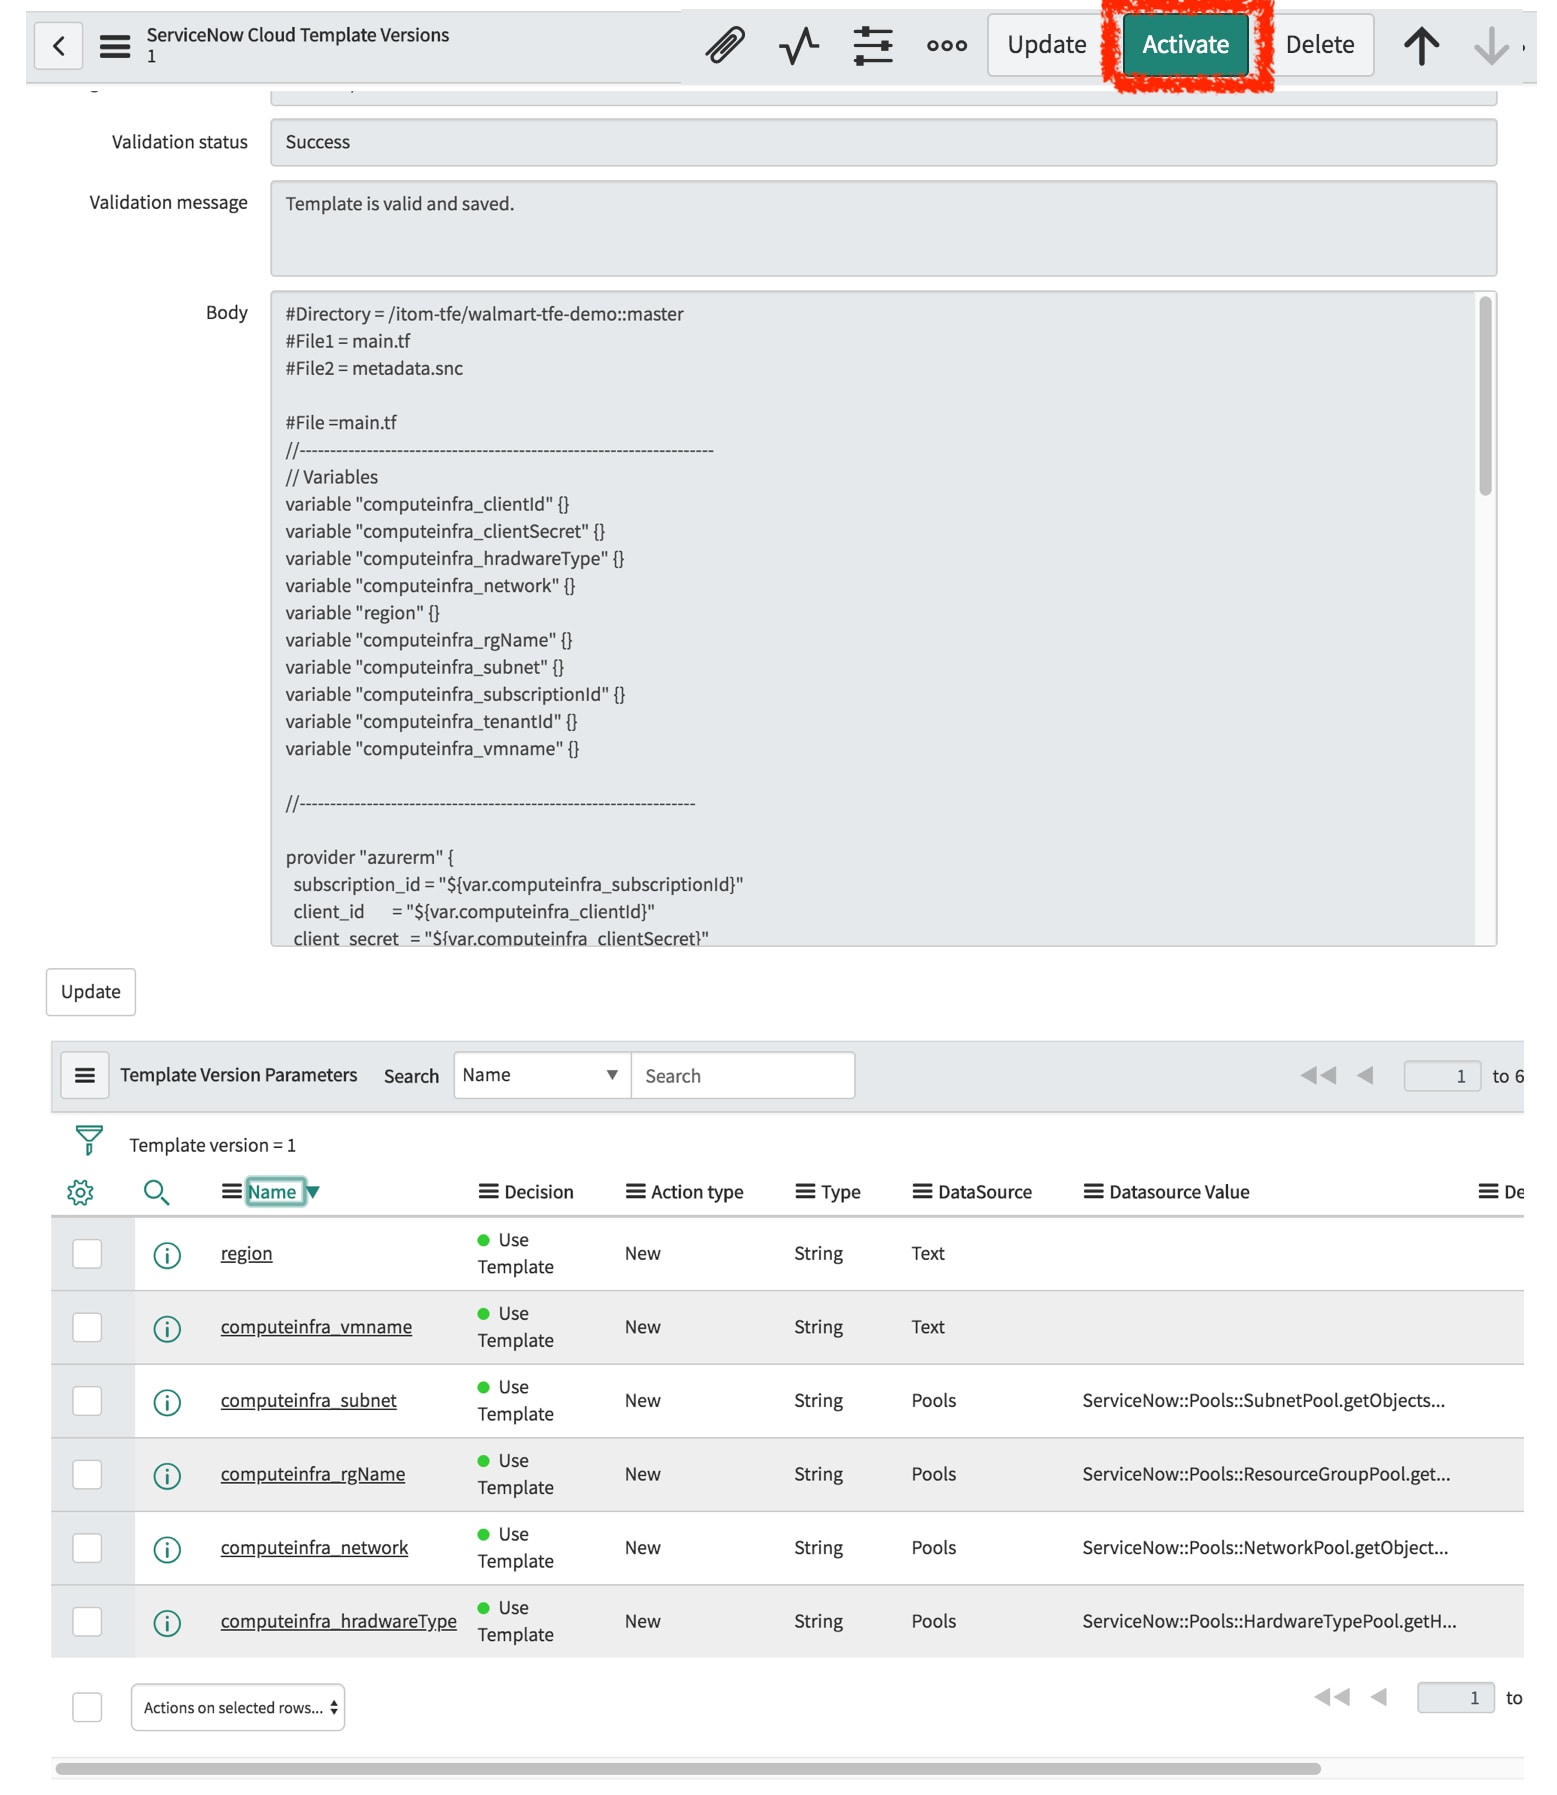Select the computeinfra_vmname row checkbox
This screenshot has height=1795, width=1557.
pyautogui.click(x=87, y=1327)
